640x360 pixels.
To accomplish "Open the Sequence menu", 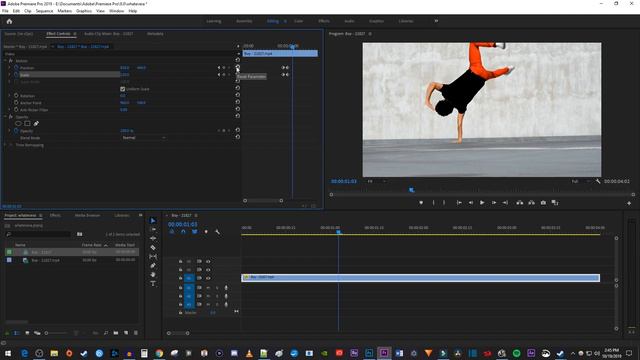I will coord(44,11).
